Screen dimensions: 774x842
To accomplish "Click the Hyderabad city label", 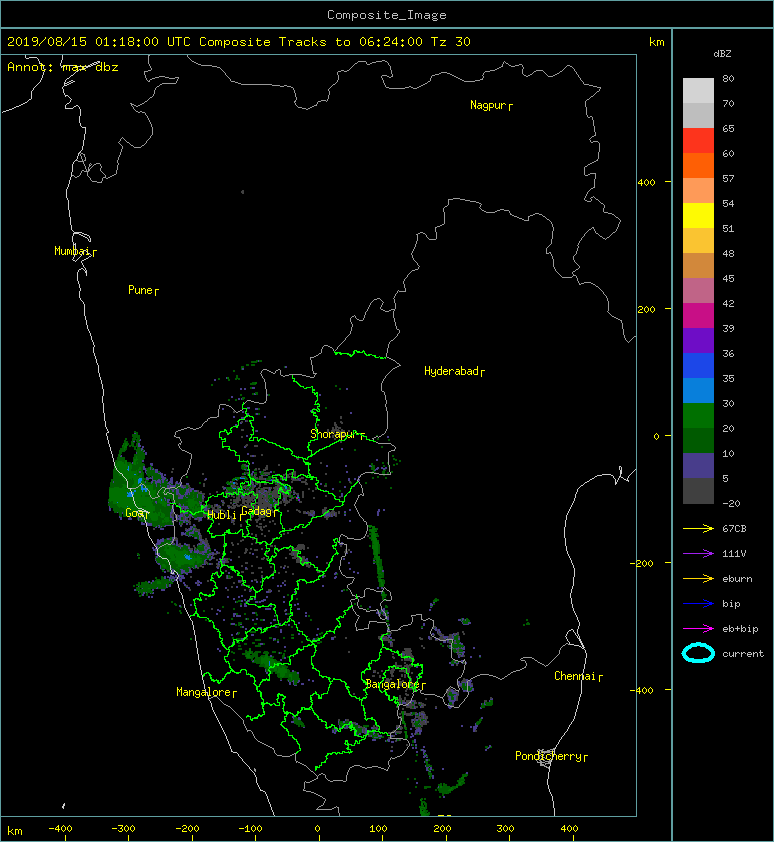I will pos(451,371).
